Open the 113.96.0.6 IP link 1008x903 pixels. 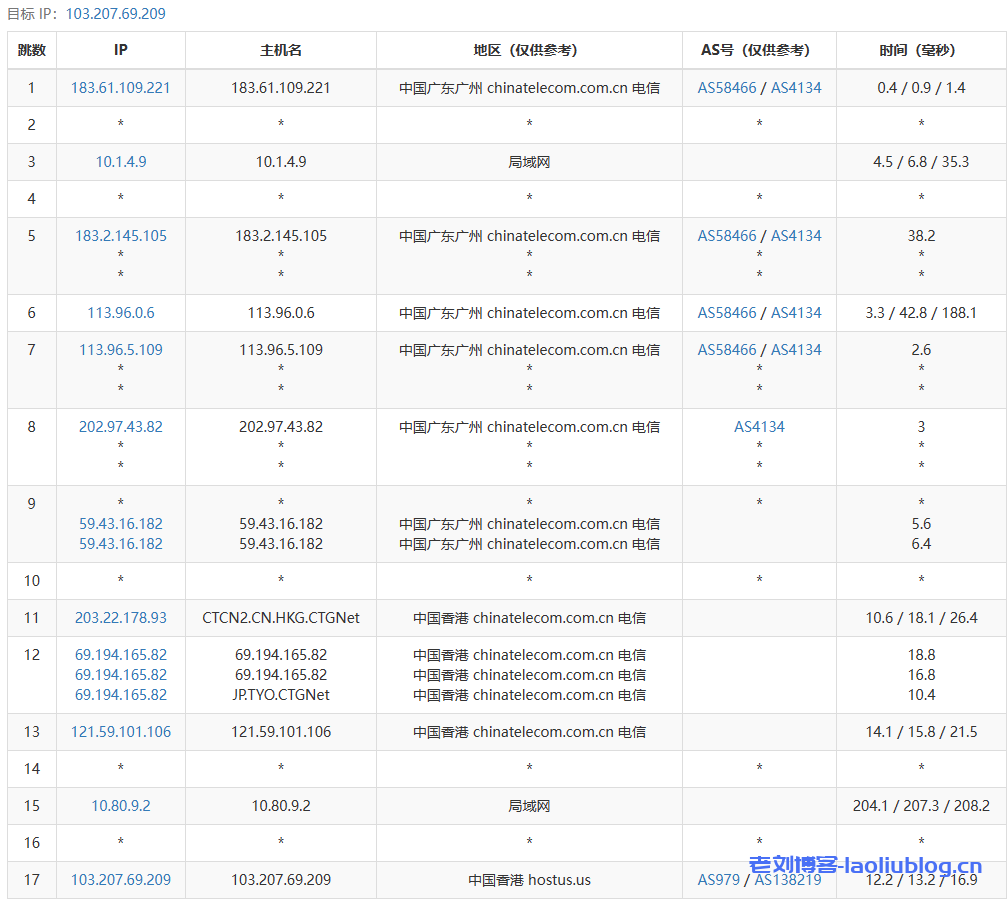120,313
